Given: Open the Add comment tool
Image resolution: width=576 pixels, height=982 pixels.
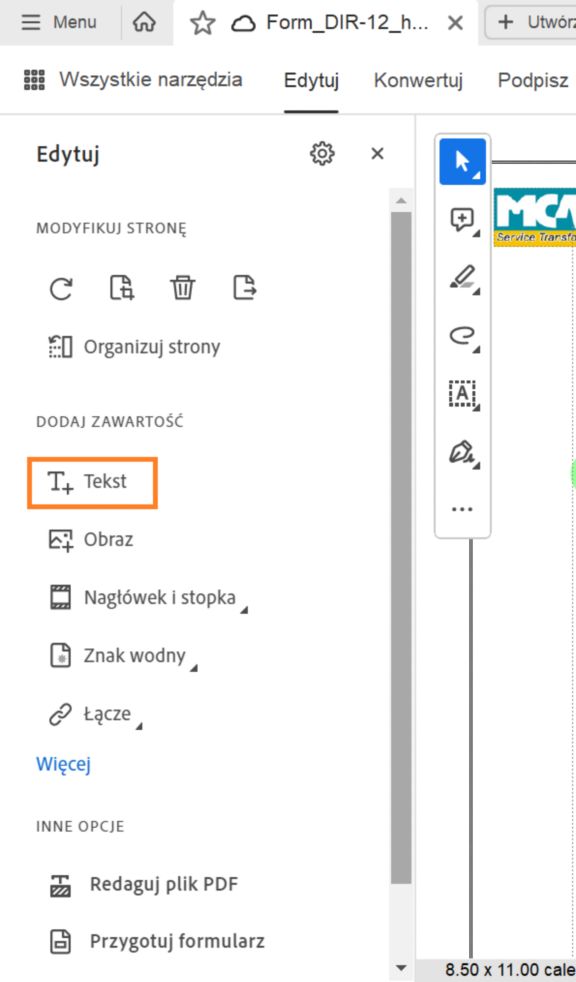Looking at the screenshot, I should pyautogui.click(x=461, y=222).
